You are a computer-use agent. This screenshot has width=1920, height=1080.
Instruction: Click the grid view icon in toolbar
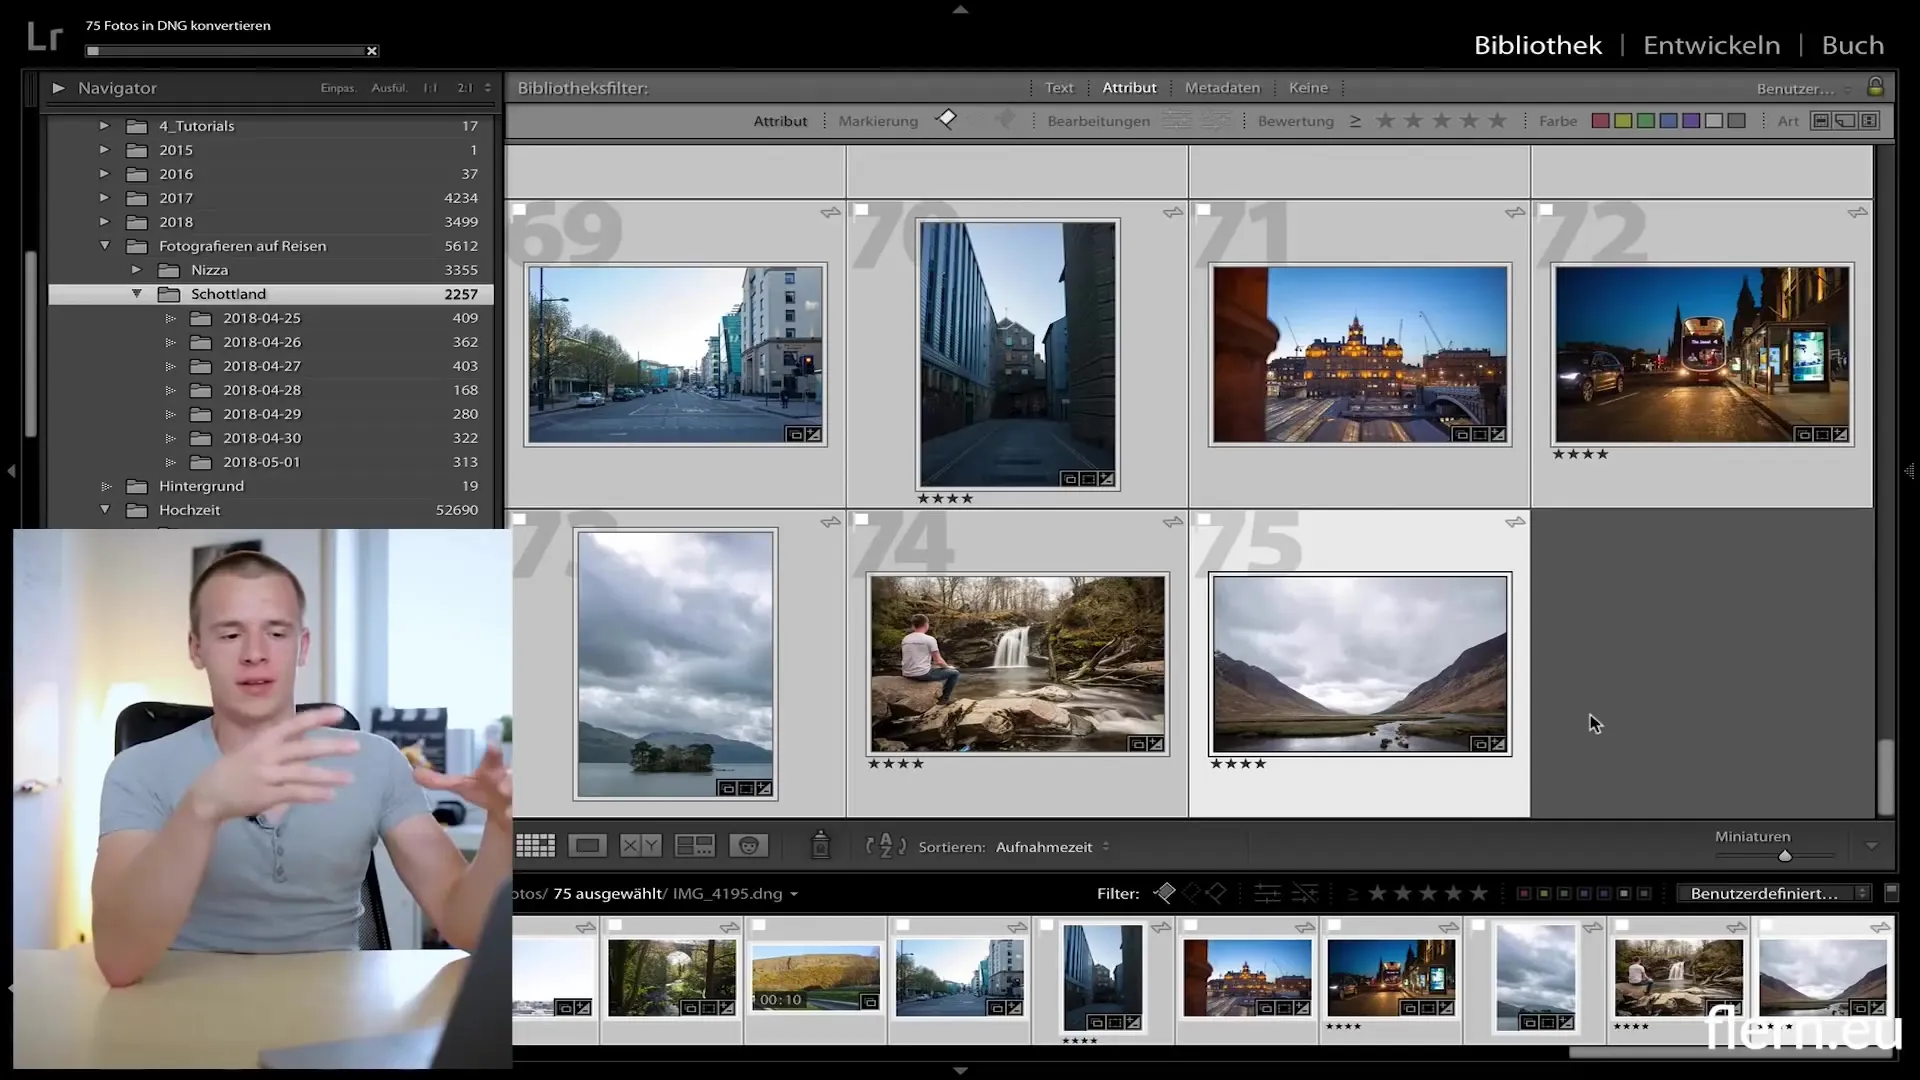coord(535,847)
